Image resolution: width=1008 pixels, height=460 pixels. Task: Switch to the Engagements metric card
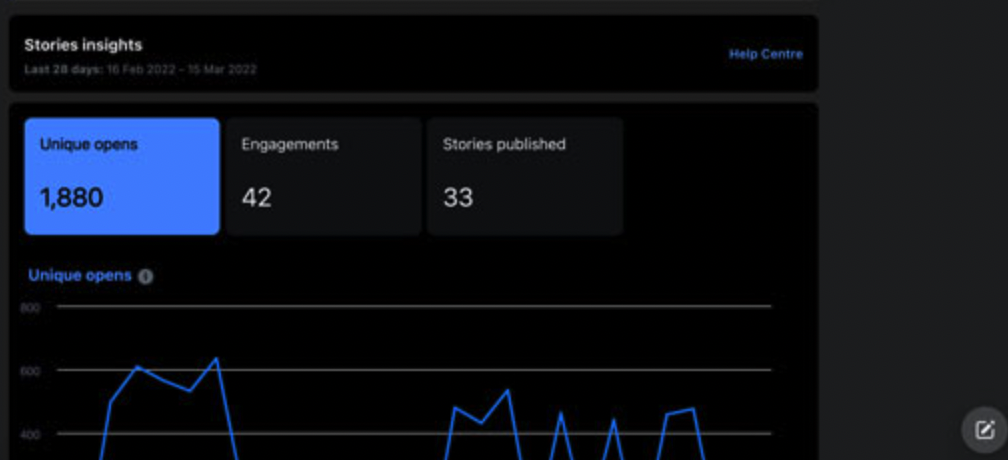click(323, 176)
